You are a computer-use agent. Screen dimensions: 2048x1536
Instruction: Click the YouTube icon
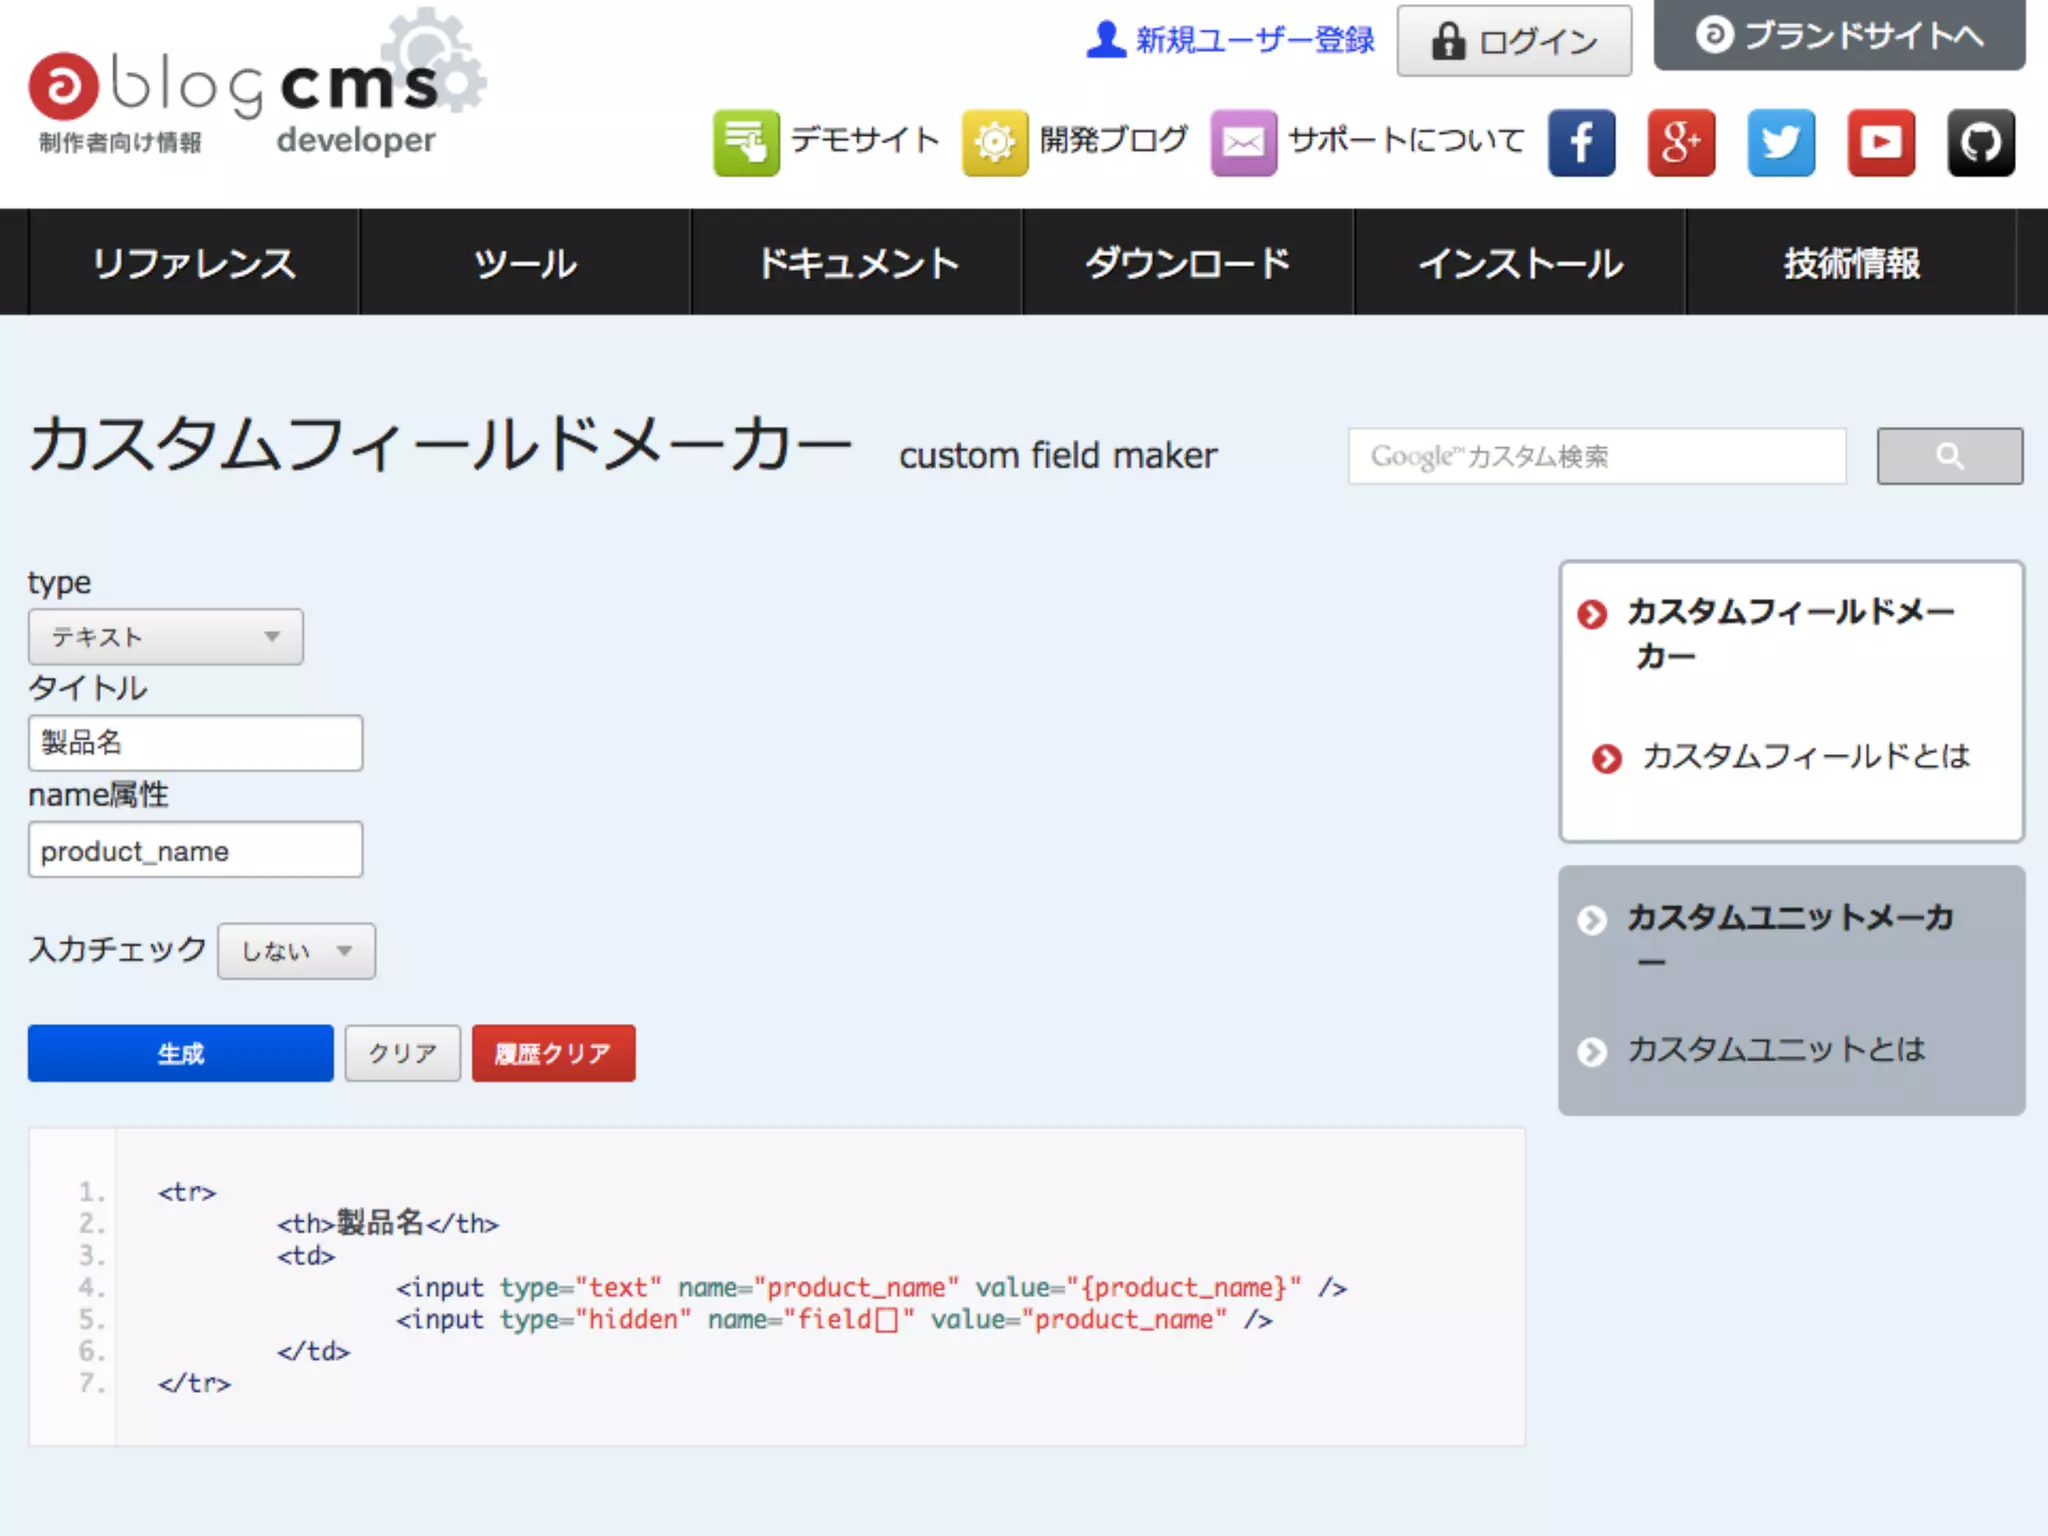point(1881,143)
